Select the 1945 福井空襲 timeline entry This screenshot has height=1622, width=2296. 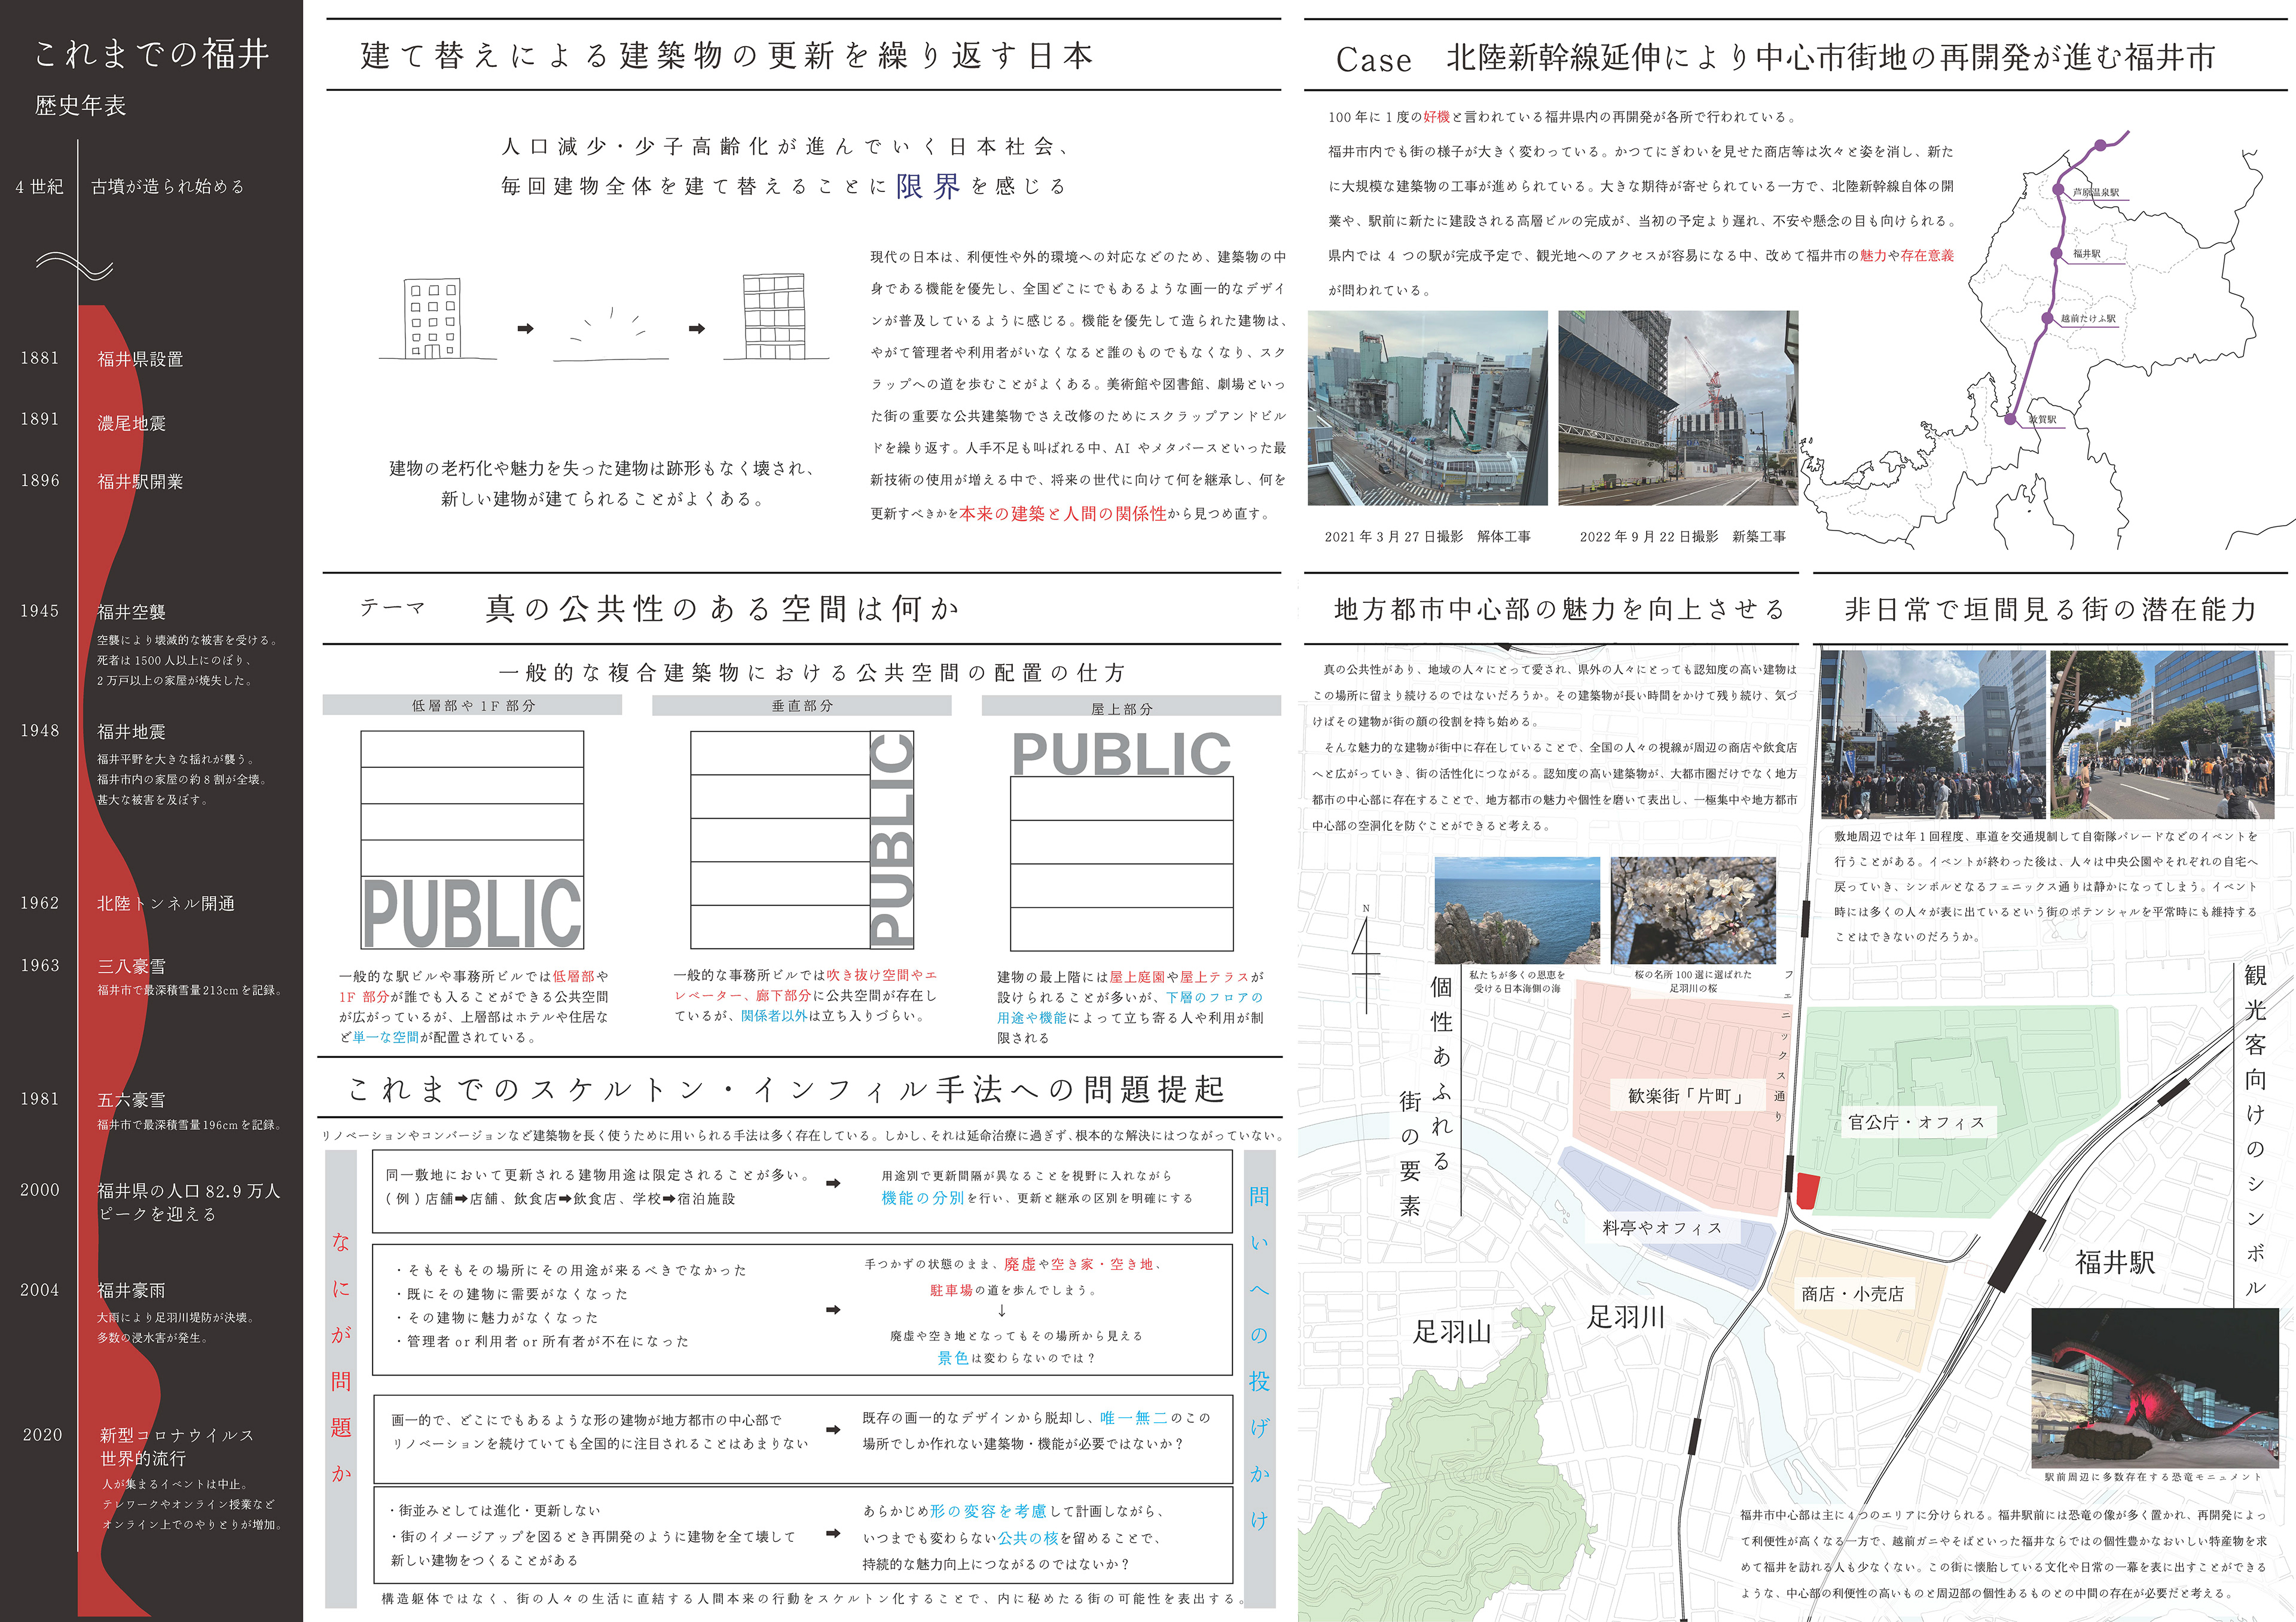(x=131, y=611)
